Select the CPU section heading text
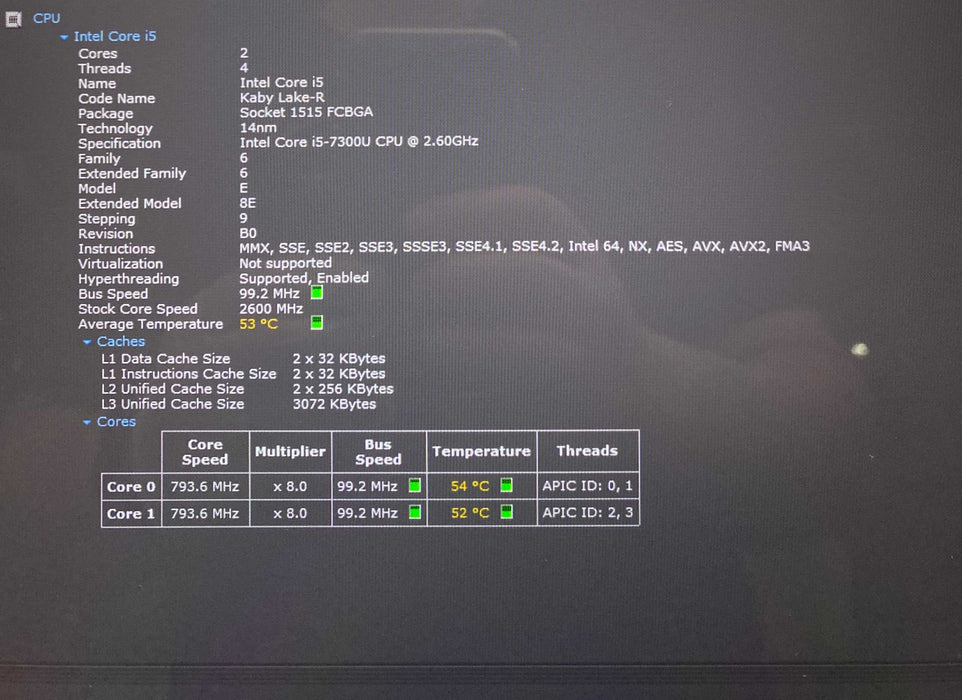The width and height of the screenshot is (962, 700). pos(46,18)
